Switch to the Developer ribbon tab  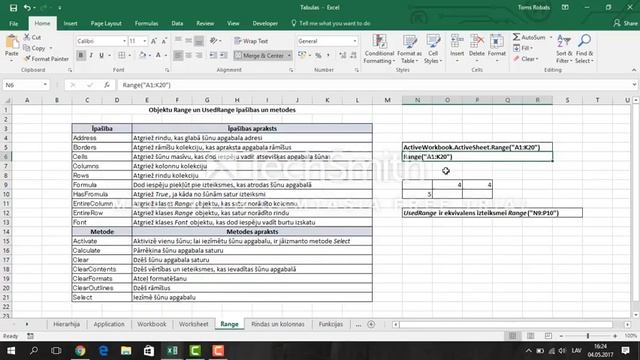(x=265, y=24)
